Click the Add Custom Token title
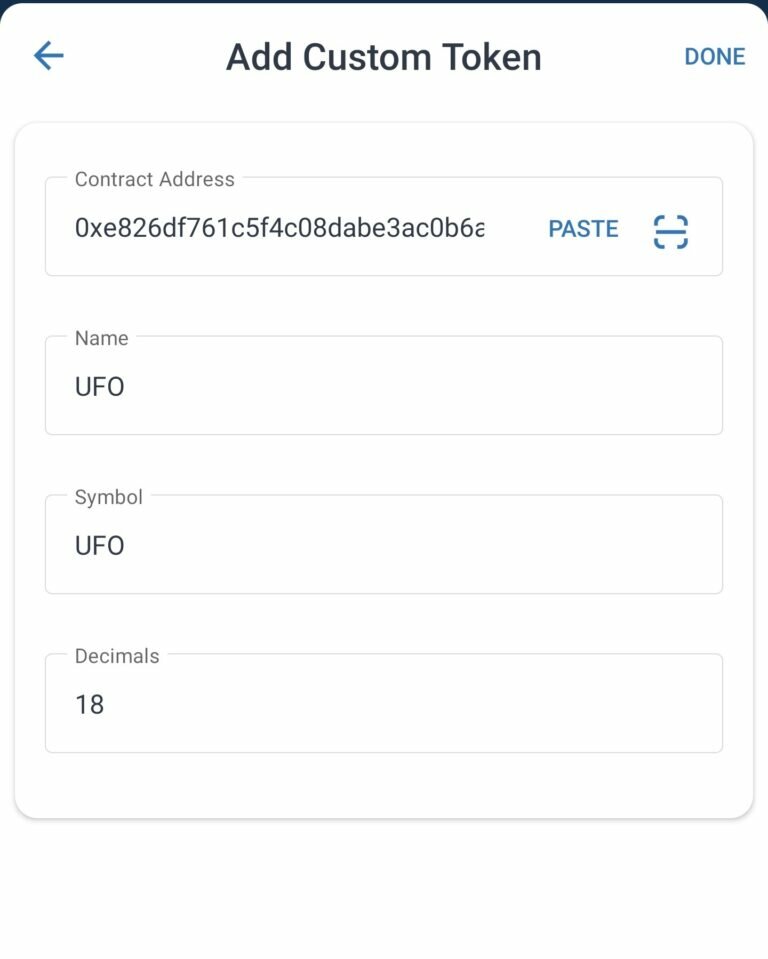The image size is (768, 959). 384,57
